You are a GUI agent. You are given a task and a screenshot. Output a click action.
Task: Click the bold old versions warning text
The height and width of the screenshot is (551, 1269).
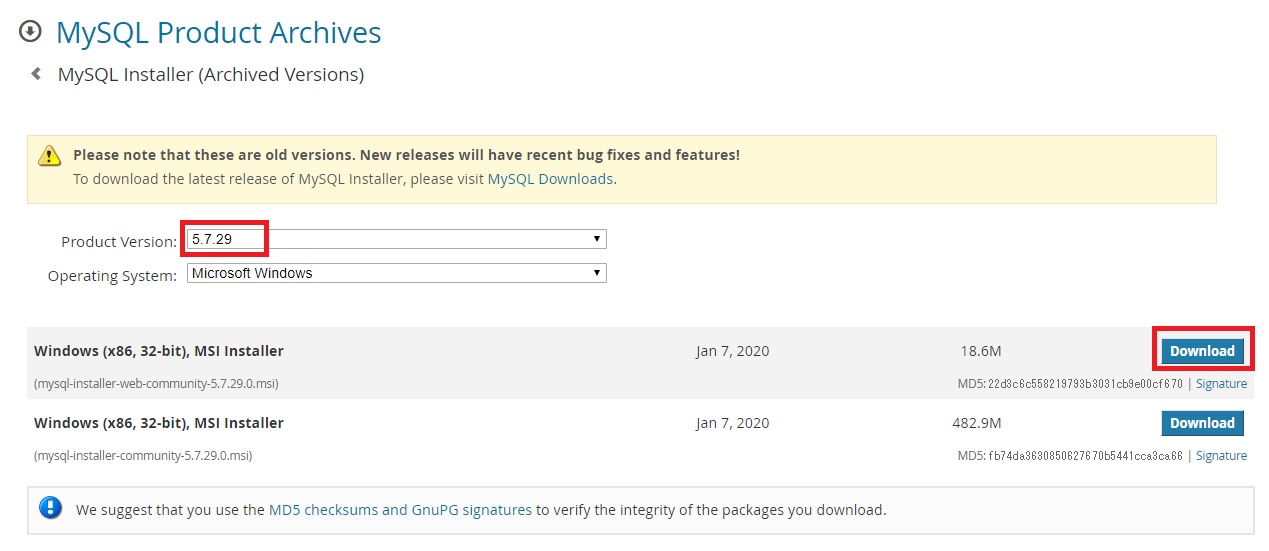pos(407,156)
